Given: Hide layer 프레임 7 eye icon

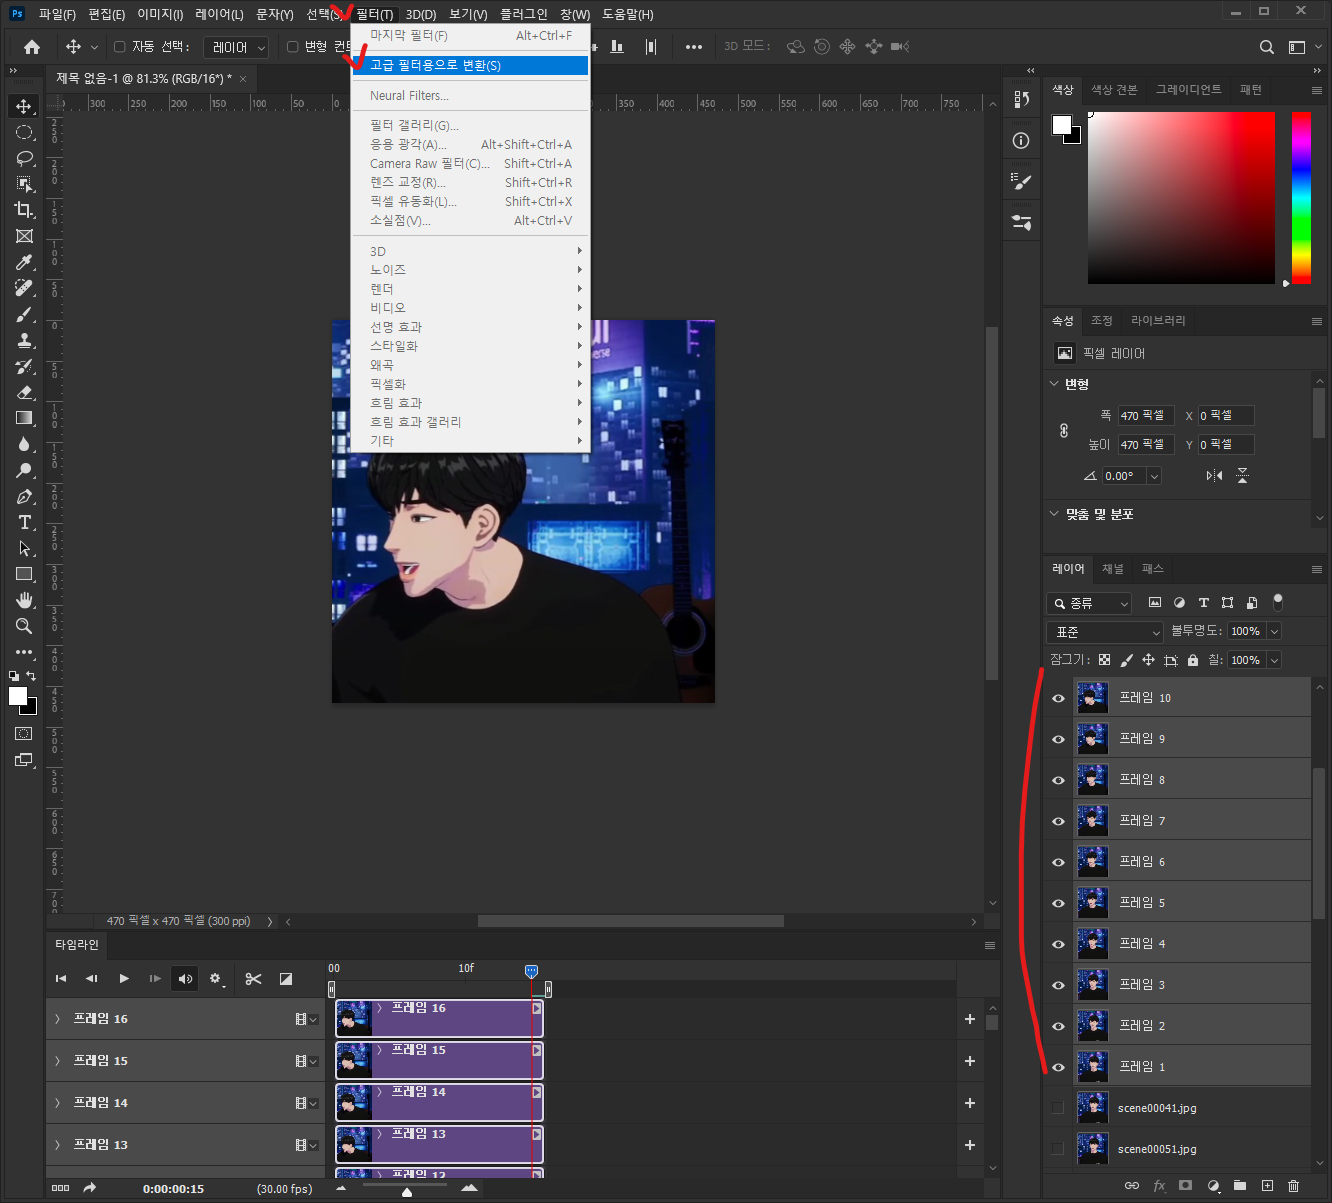Looking at the screenshot, I should [1058, 821].
